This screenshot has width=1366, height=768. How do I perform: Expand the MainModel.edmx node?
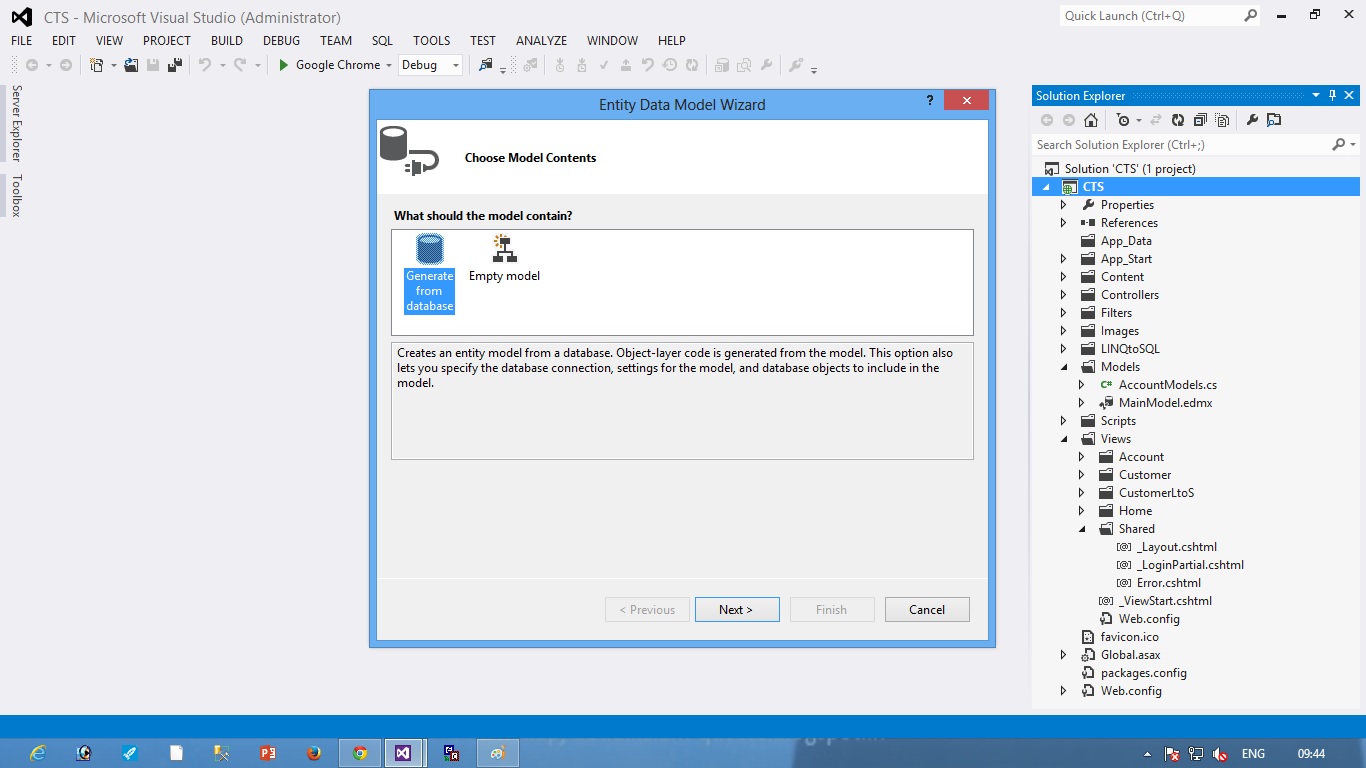[x=1082, y=403]
